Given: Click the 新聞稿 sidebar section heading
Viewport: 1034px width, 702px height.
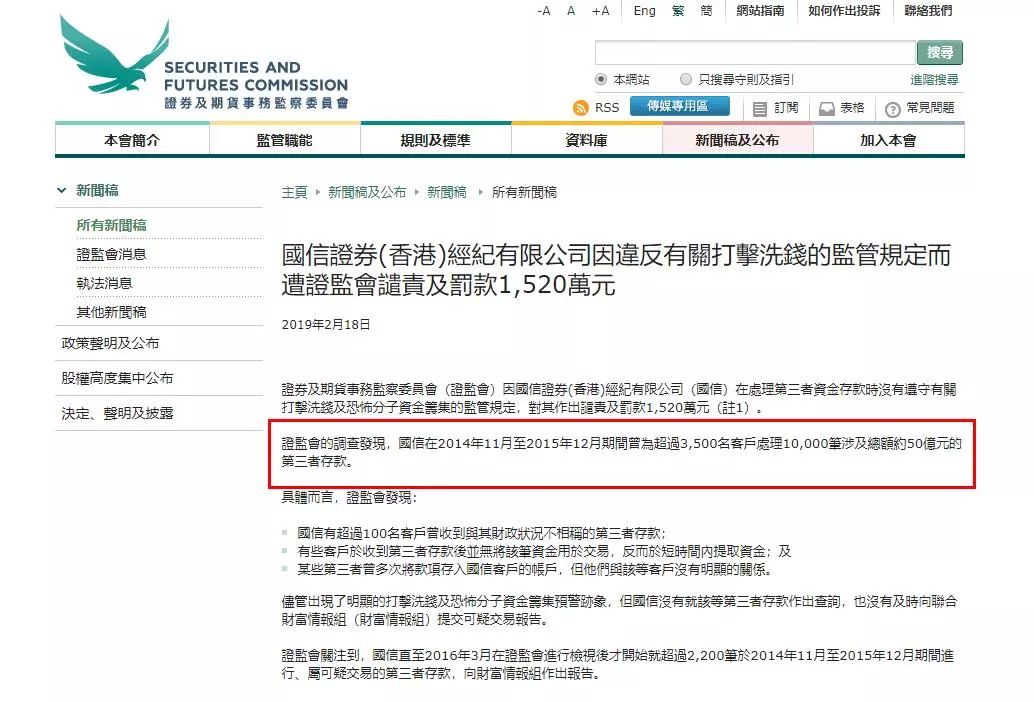Looking at the screenshot, I should pyautogui.click(x=98, y=190).
